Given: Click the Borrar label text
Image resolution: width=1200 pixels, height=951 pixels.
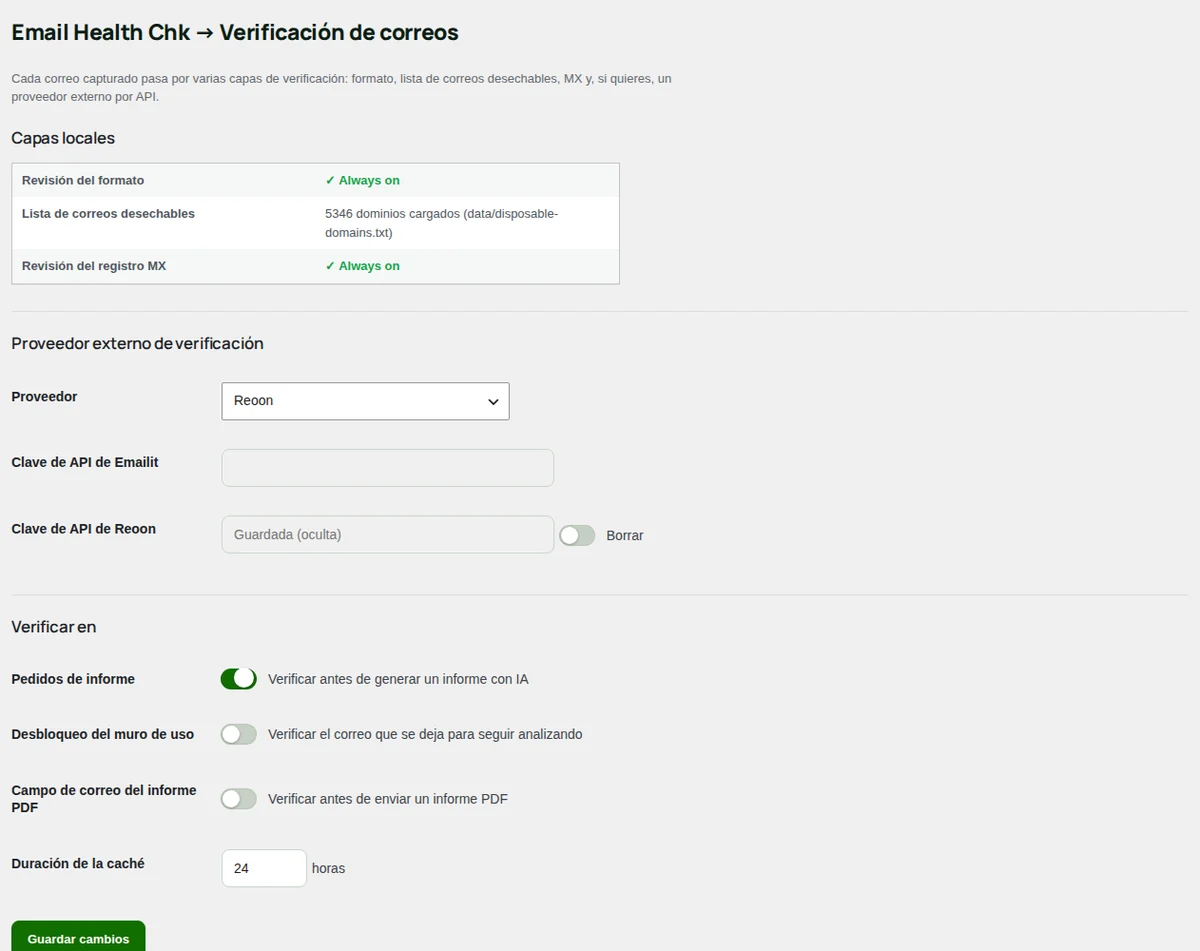Looking at the screenshot, I should click(625, 536).
